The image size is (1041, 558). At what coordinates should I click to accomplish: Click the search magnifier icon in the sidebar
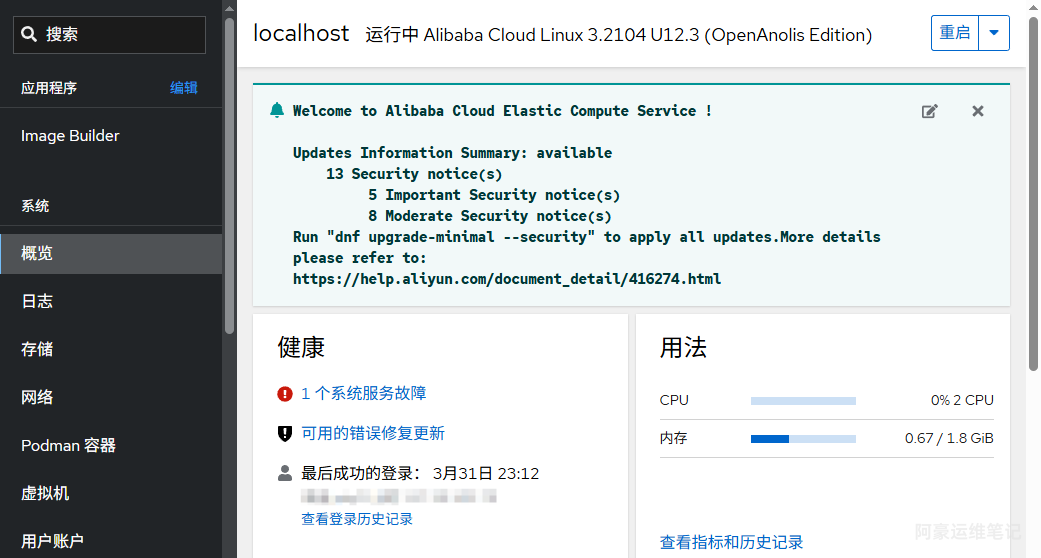(29, 35)
